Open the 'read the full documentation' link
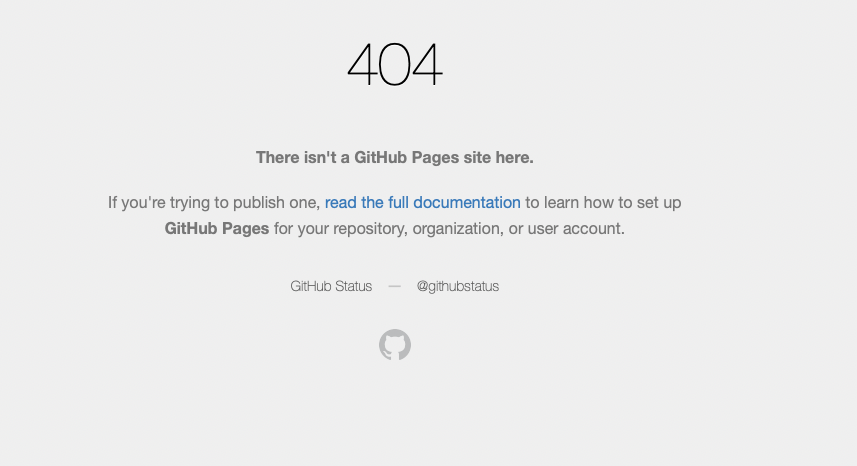 (x=422, y=202)
